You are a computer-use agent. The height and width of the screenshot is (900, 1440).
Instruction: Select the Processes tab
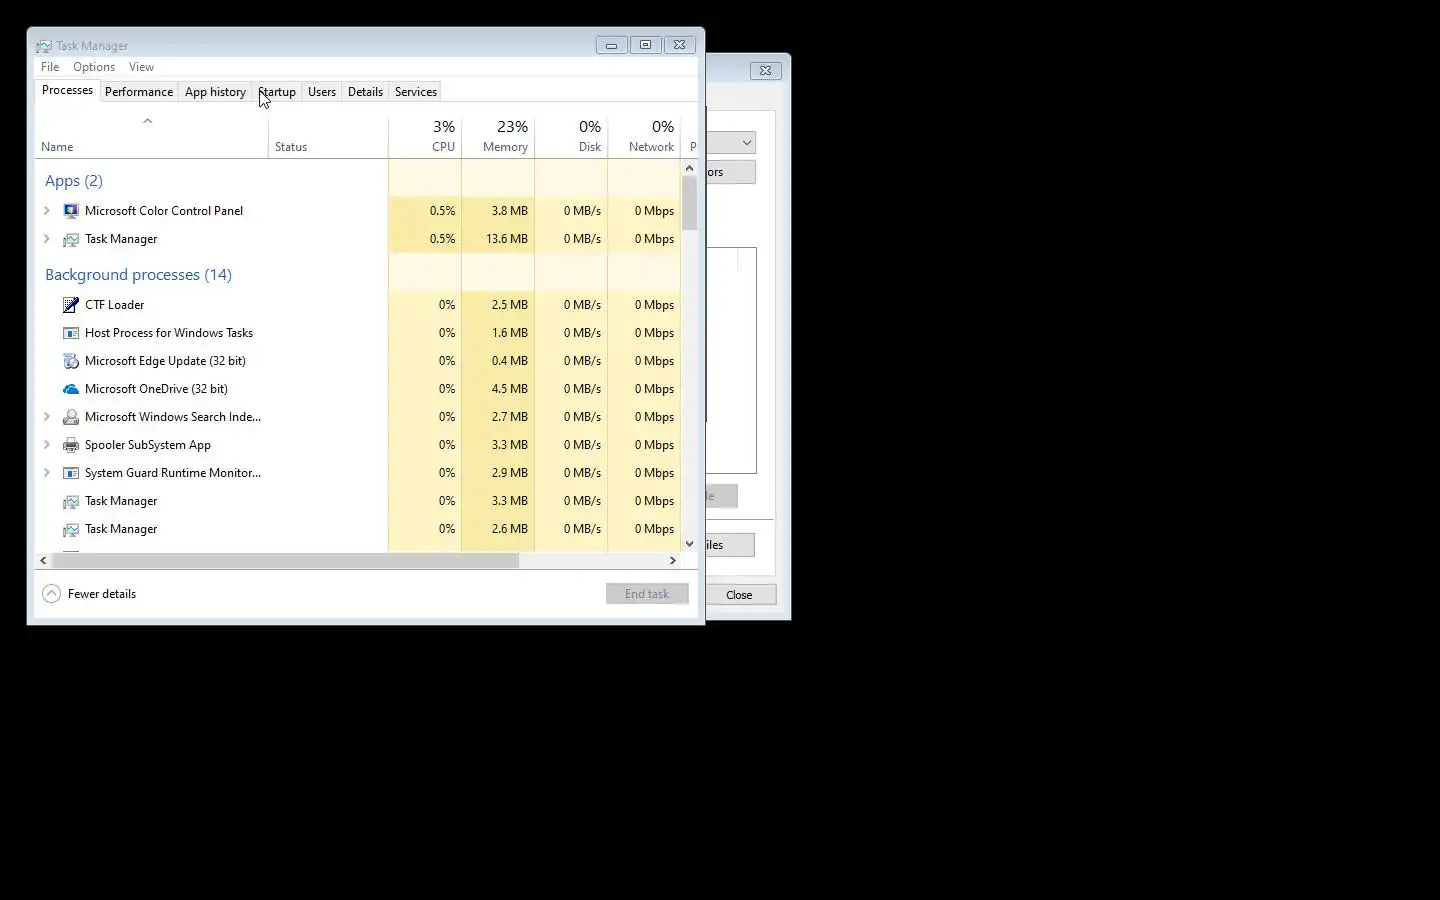click(67, 90)
